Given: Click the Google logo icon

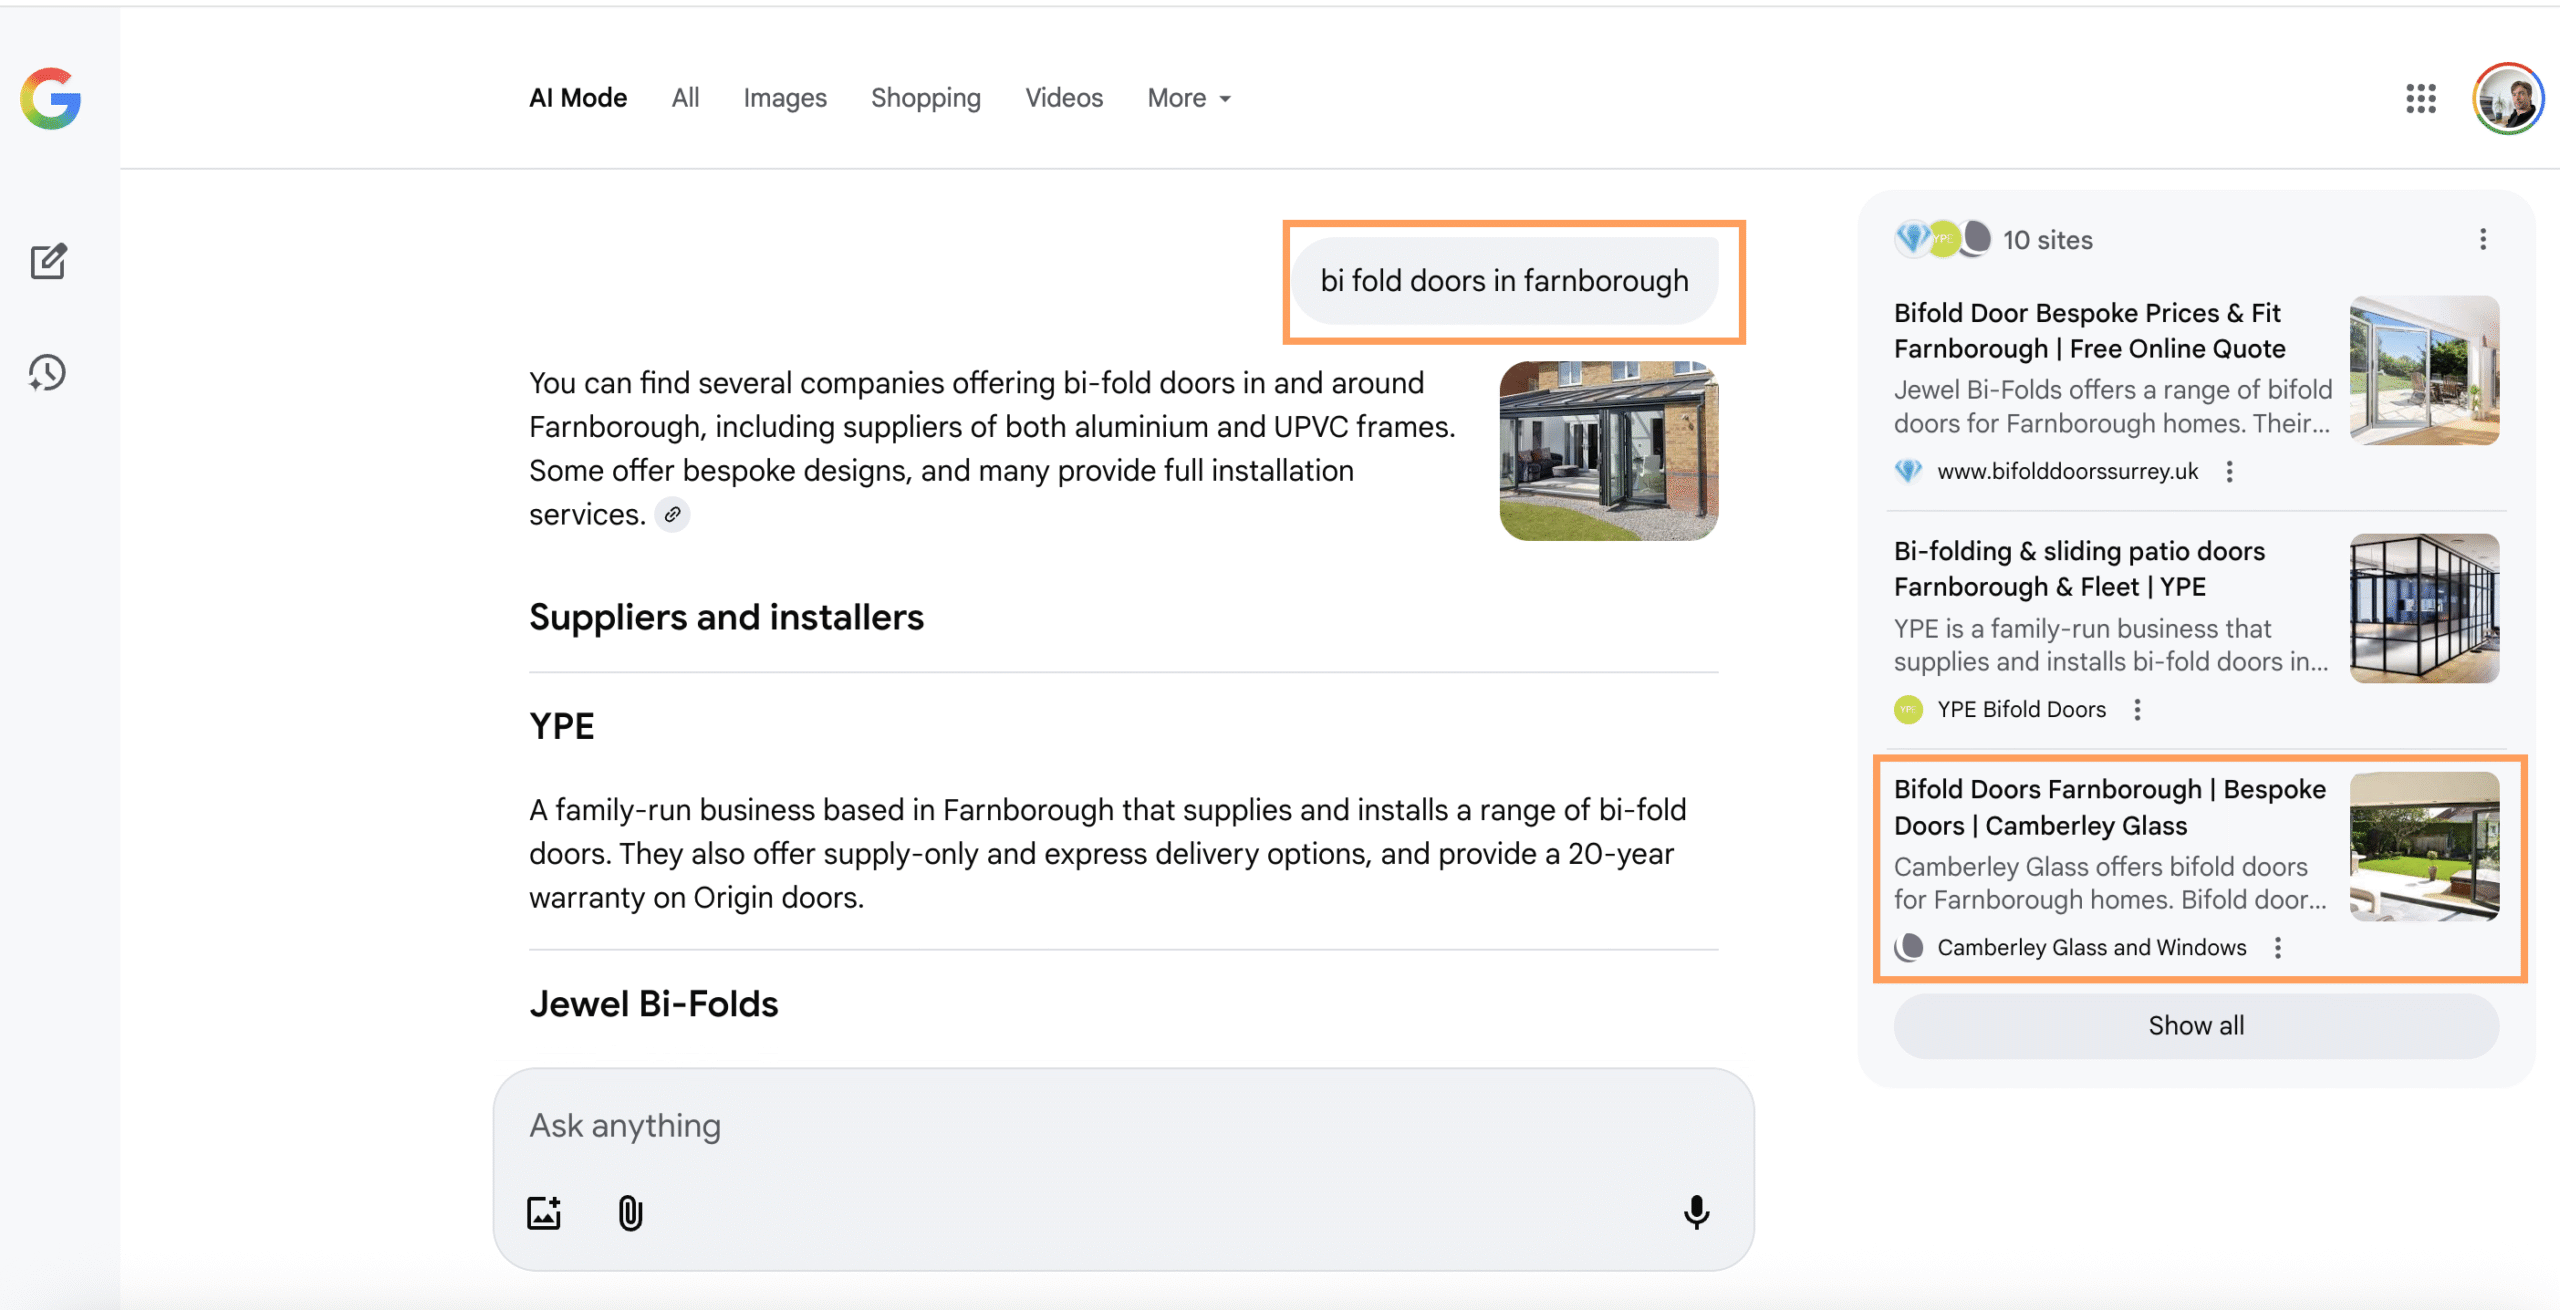Looking at the screenshot, I should (x=50, y=98).
